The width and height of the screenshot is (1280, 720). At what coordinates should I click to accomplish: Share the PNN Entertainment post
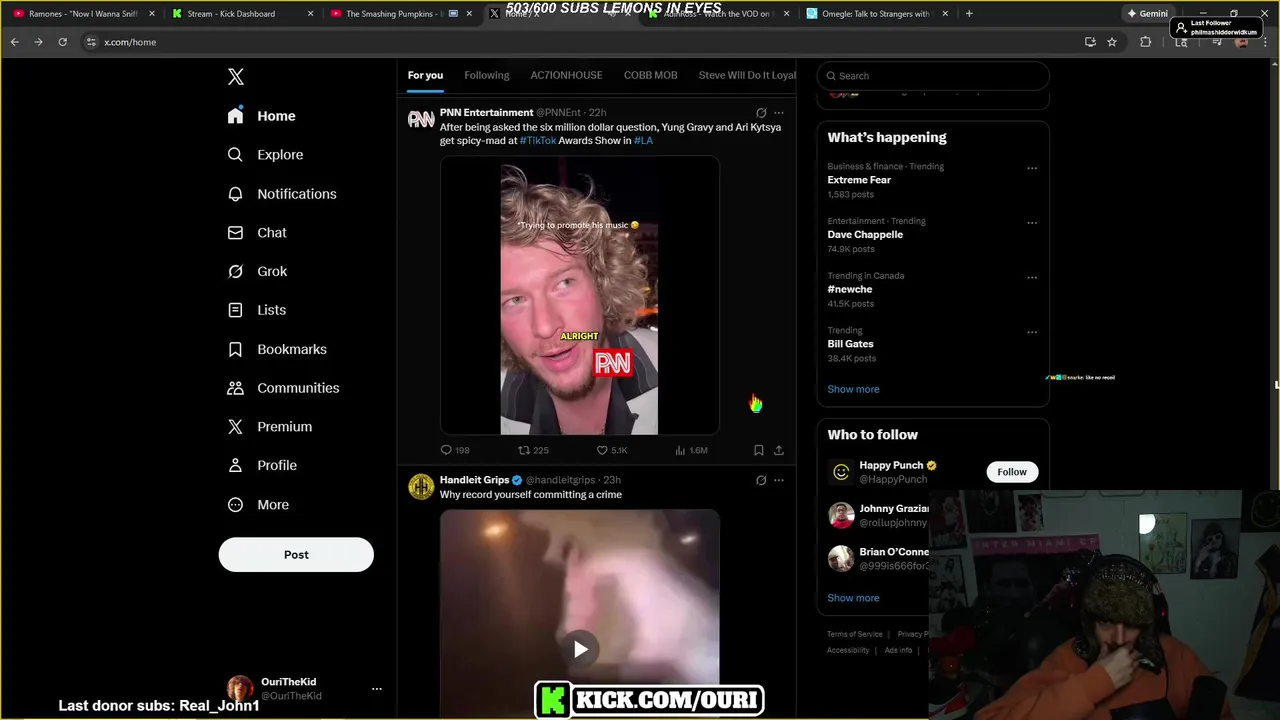click(x=779, y=450)
